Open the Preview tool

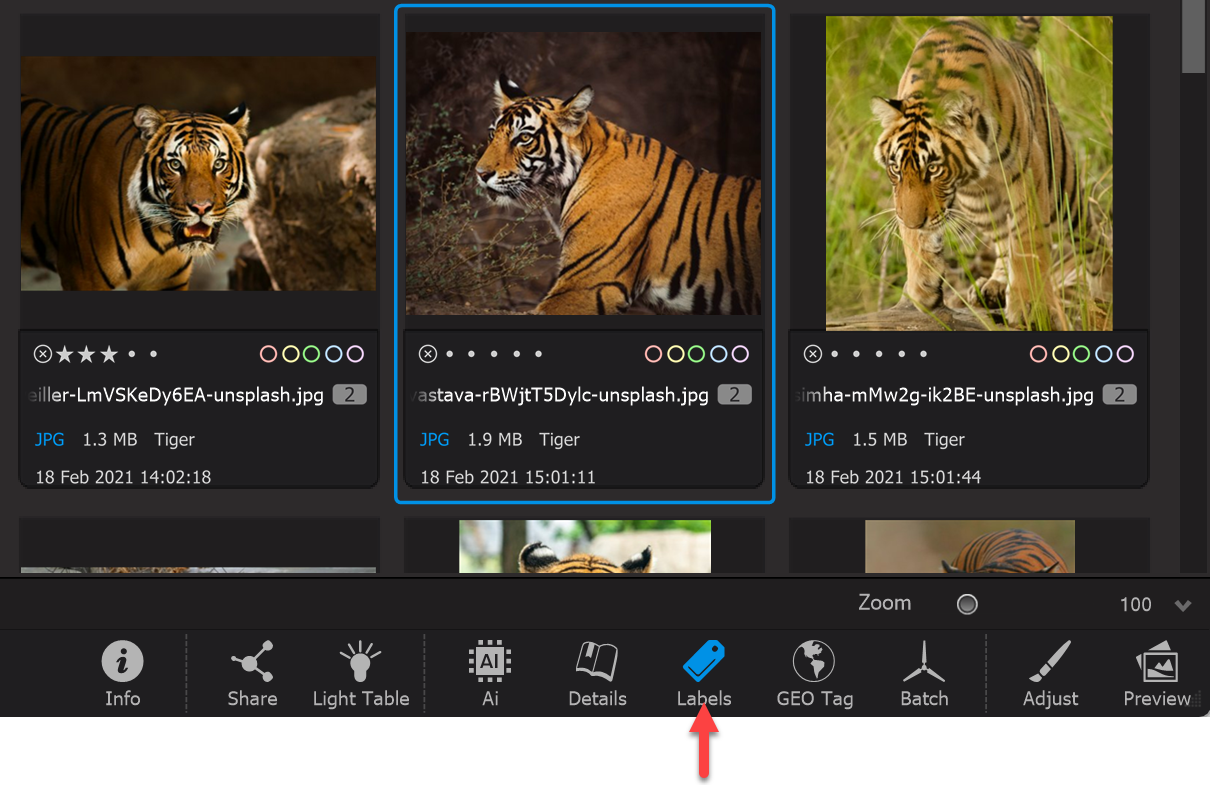coord(1157,662)
